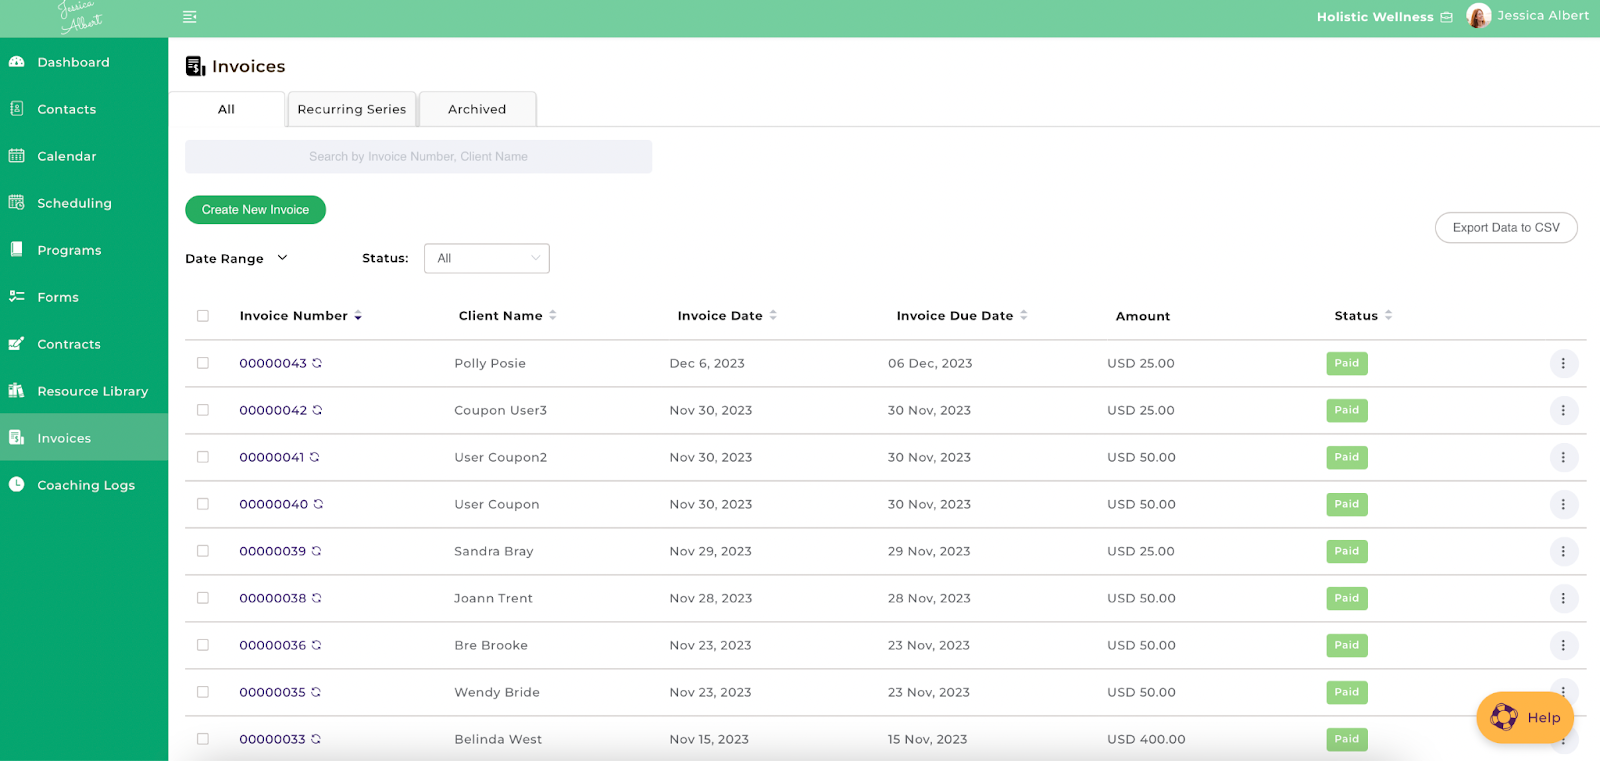Switch to the Archived tab
Viewport: 1600px width, 761px height.
click(x=477, y=109)
